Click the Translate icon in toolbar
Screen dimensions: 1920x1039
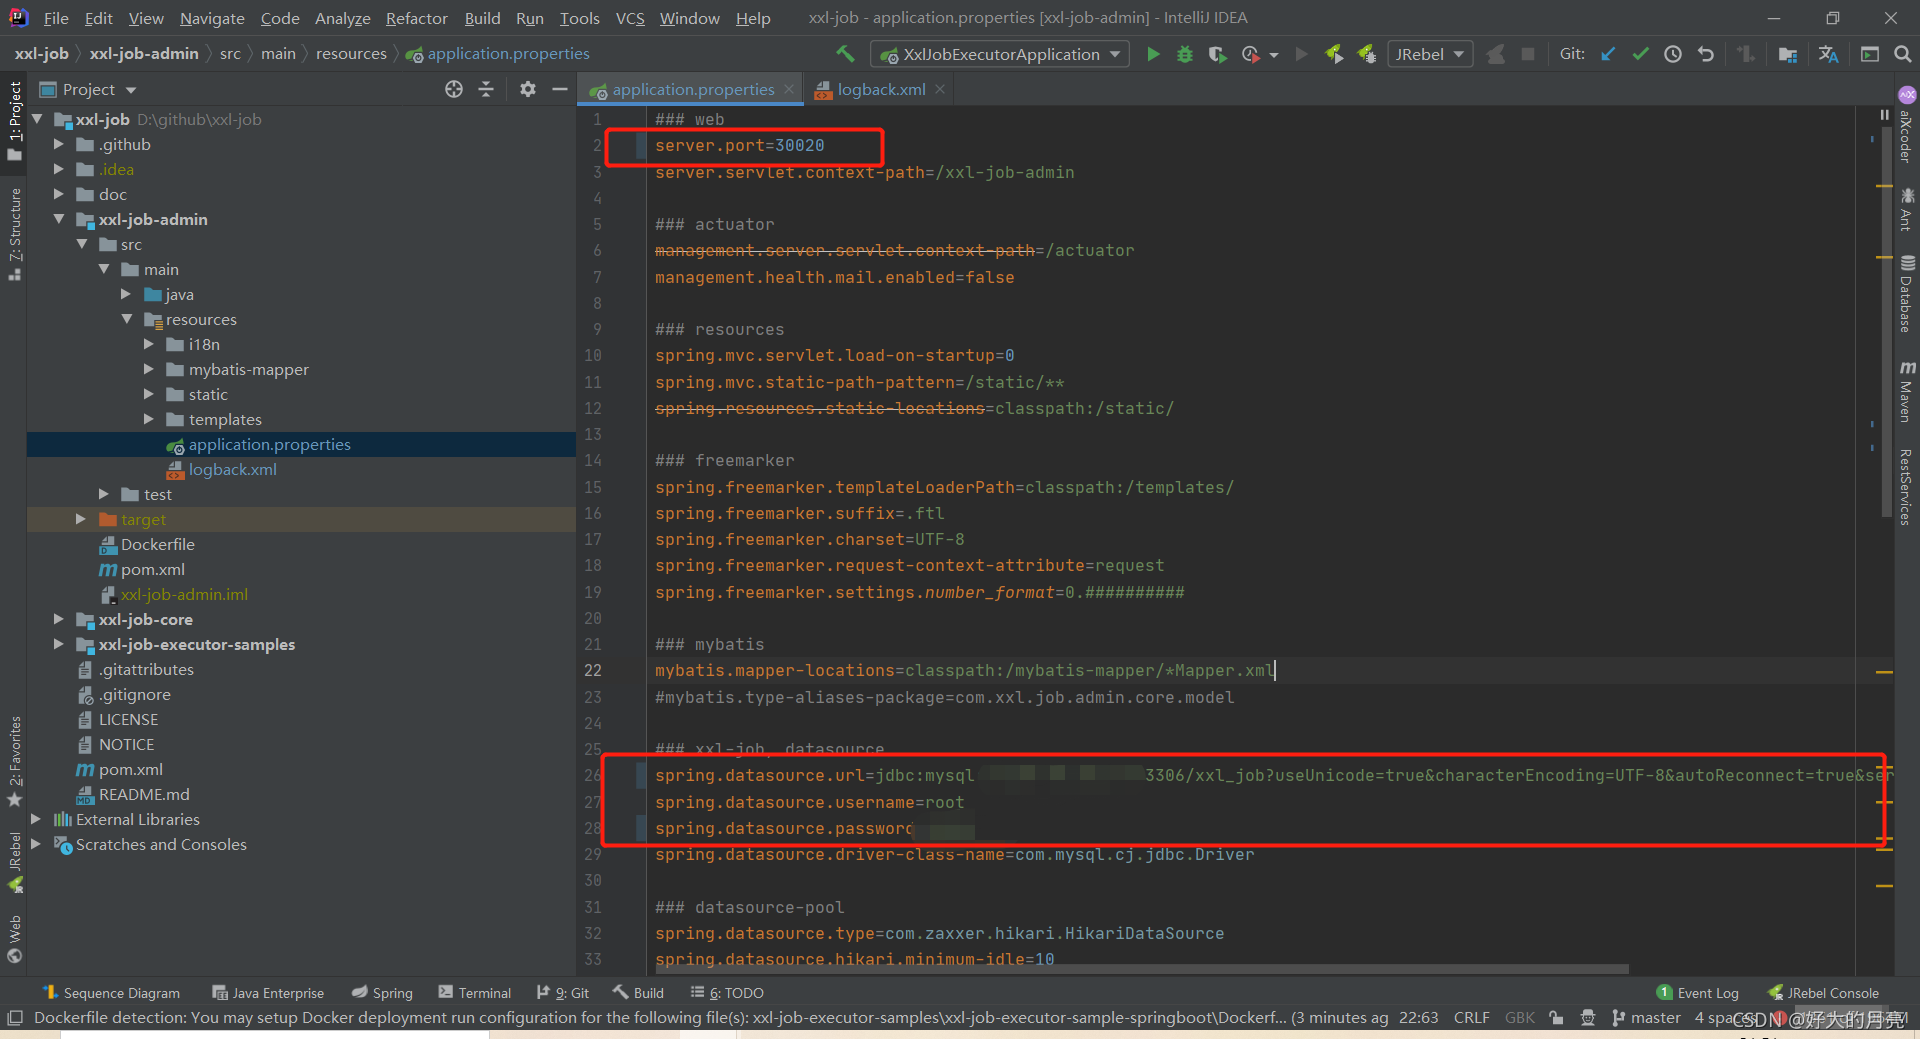pos(1828,54)
